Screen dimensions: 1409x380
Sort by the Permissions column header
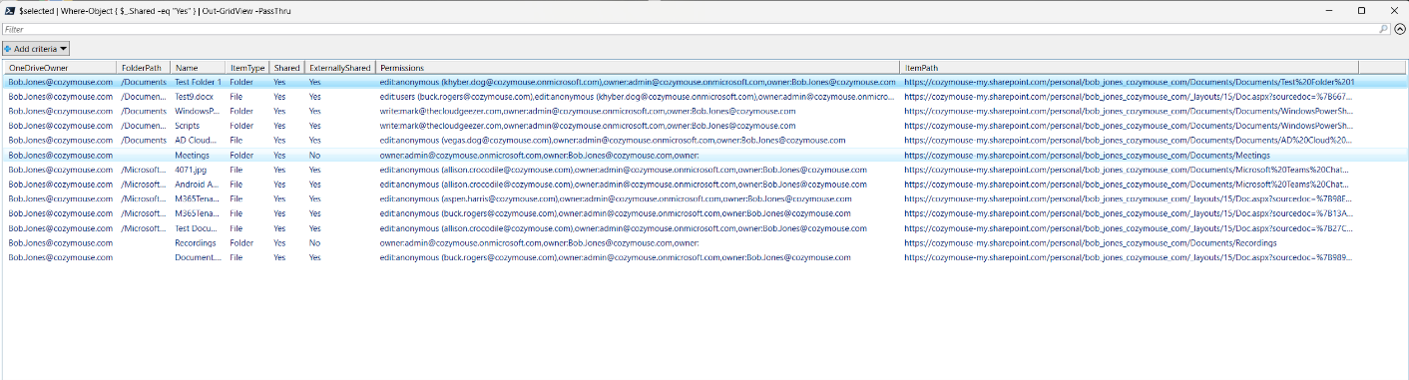pos(638,67)
